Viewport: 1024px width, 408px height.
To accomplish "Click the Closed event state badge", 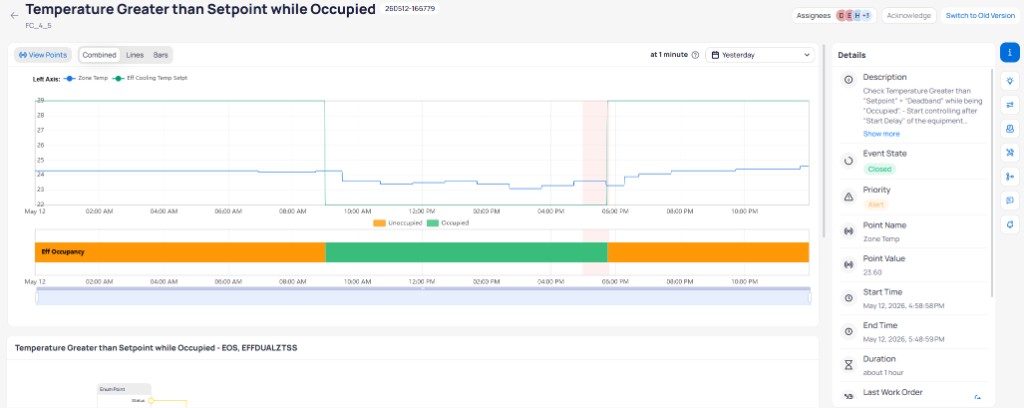I will coord(879,169).
